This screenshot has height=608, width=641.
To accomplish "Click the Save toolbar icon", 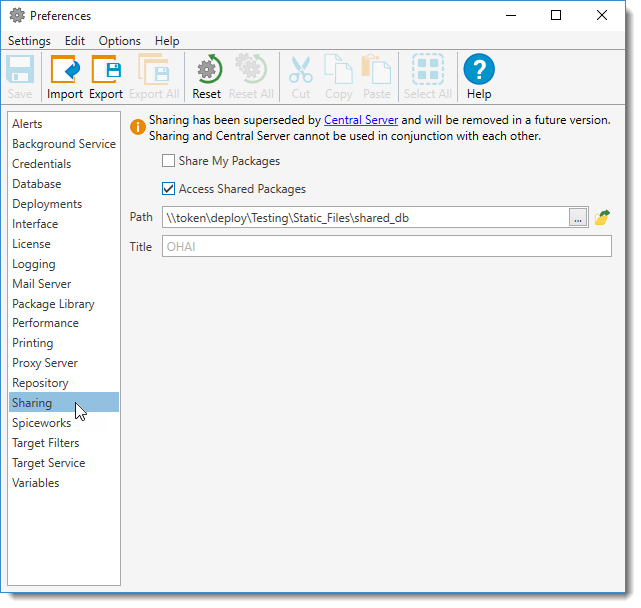I will (20, 77).
